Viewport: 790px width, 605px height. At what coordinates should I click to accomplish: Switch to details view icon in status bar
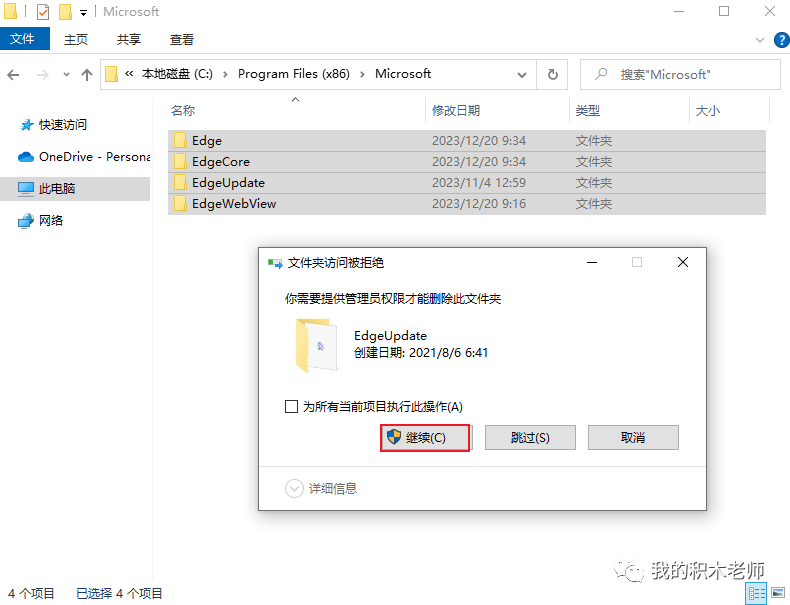click(x=756, y=593)
